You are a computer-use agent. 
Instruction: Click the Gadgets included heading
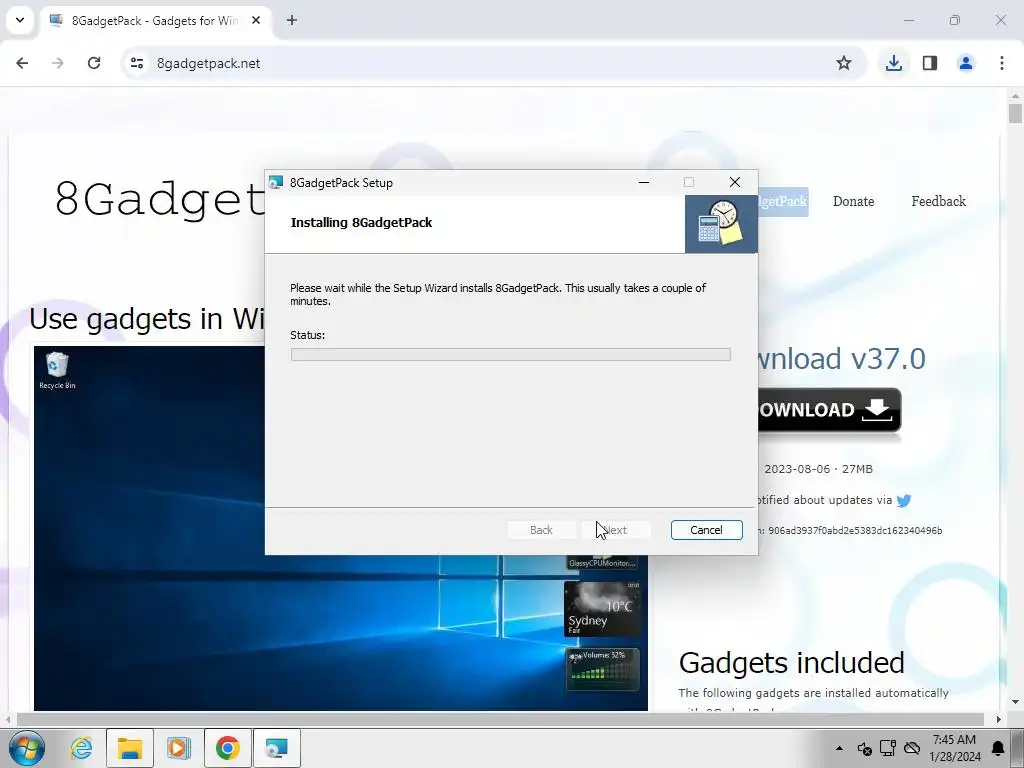(x=792, y=663)
